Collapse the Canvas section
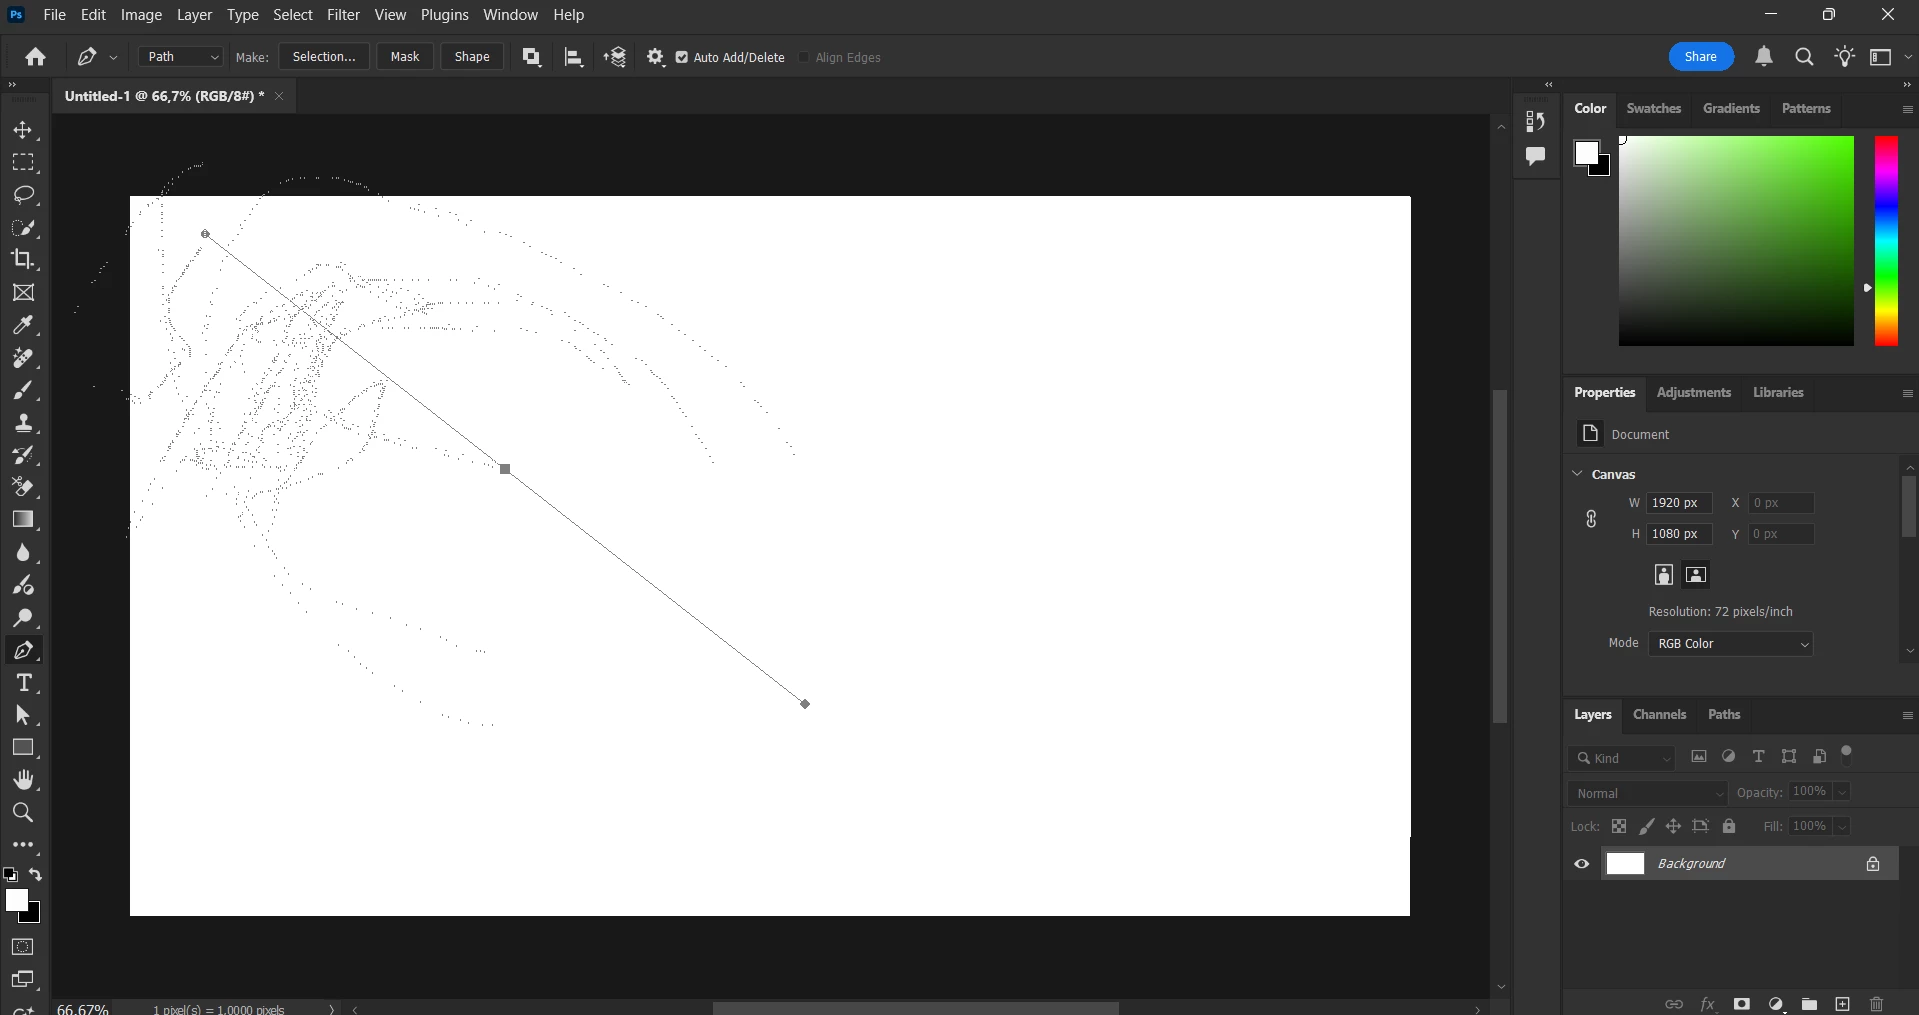Image resolution: width=1919 pixels, height=1015 pixels. point(1577,474)
